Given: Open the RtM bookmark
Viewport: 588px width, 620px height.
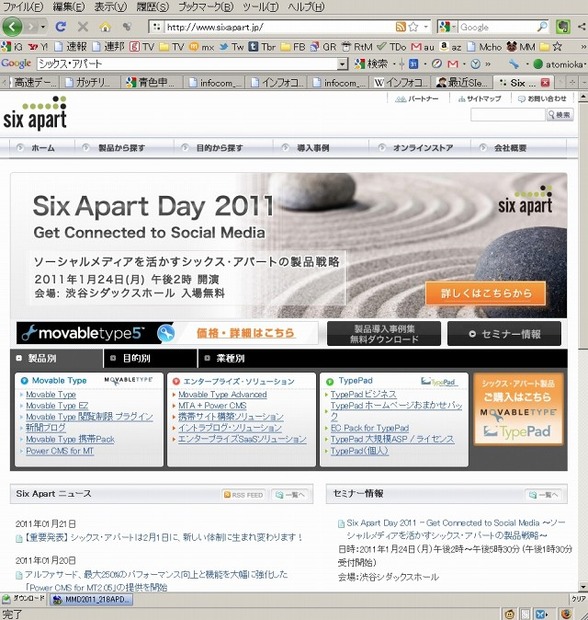Looking at the screenshot, I should 357,47.
